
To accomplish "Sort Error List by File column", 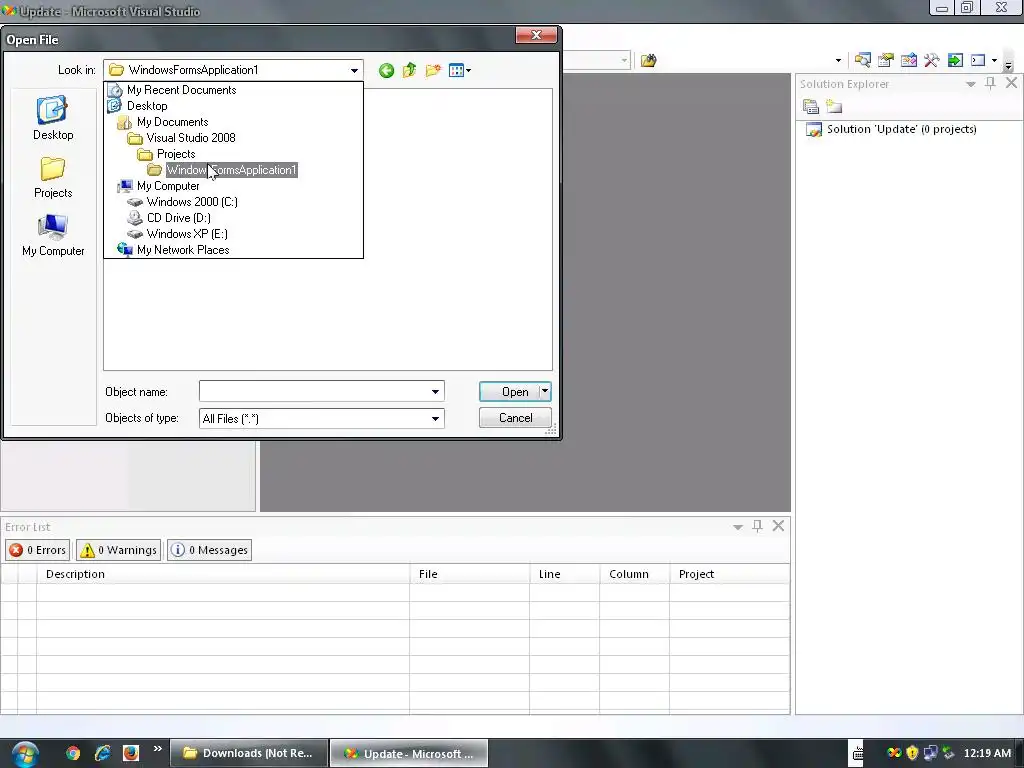I will pos(470,574).
